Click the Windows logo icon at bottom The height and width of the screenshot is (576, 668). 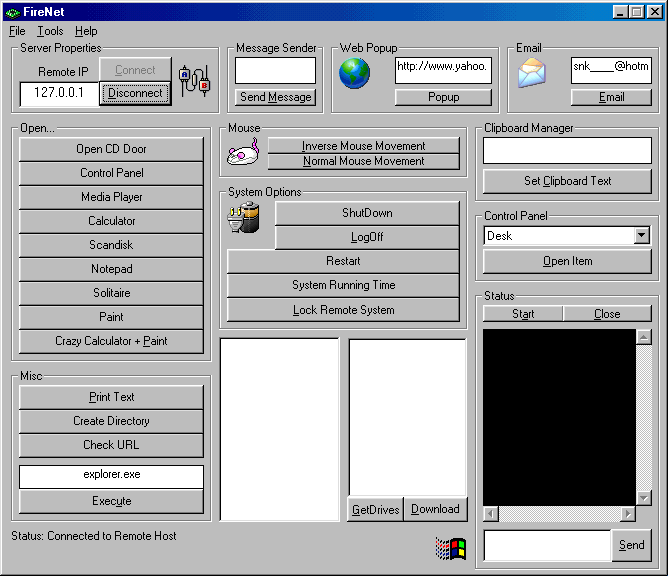pyautogui.click(x=451, y=548)
